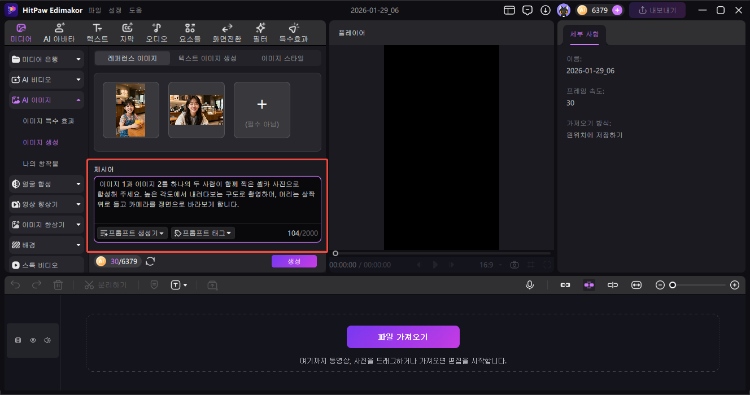Click the undo arrow in timeline toolbar
This screenshot has width=750, height=395.
pyautogui.click(x=15, y=285)
